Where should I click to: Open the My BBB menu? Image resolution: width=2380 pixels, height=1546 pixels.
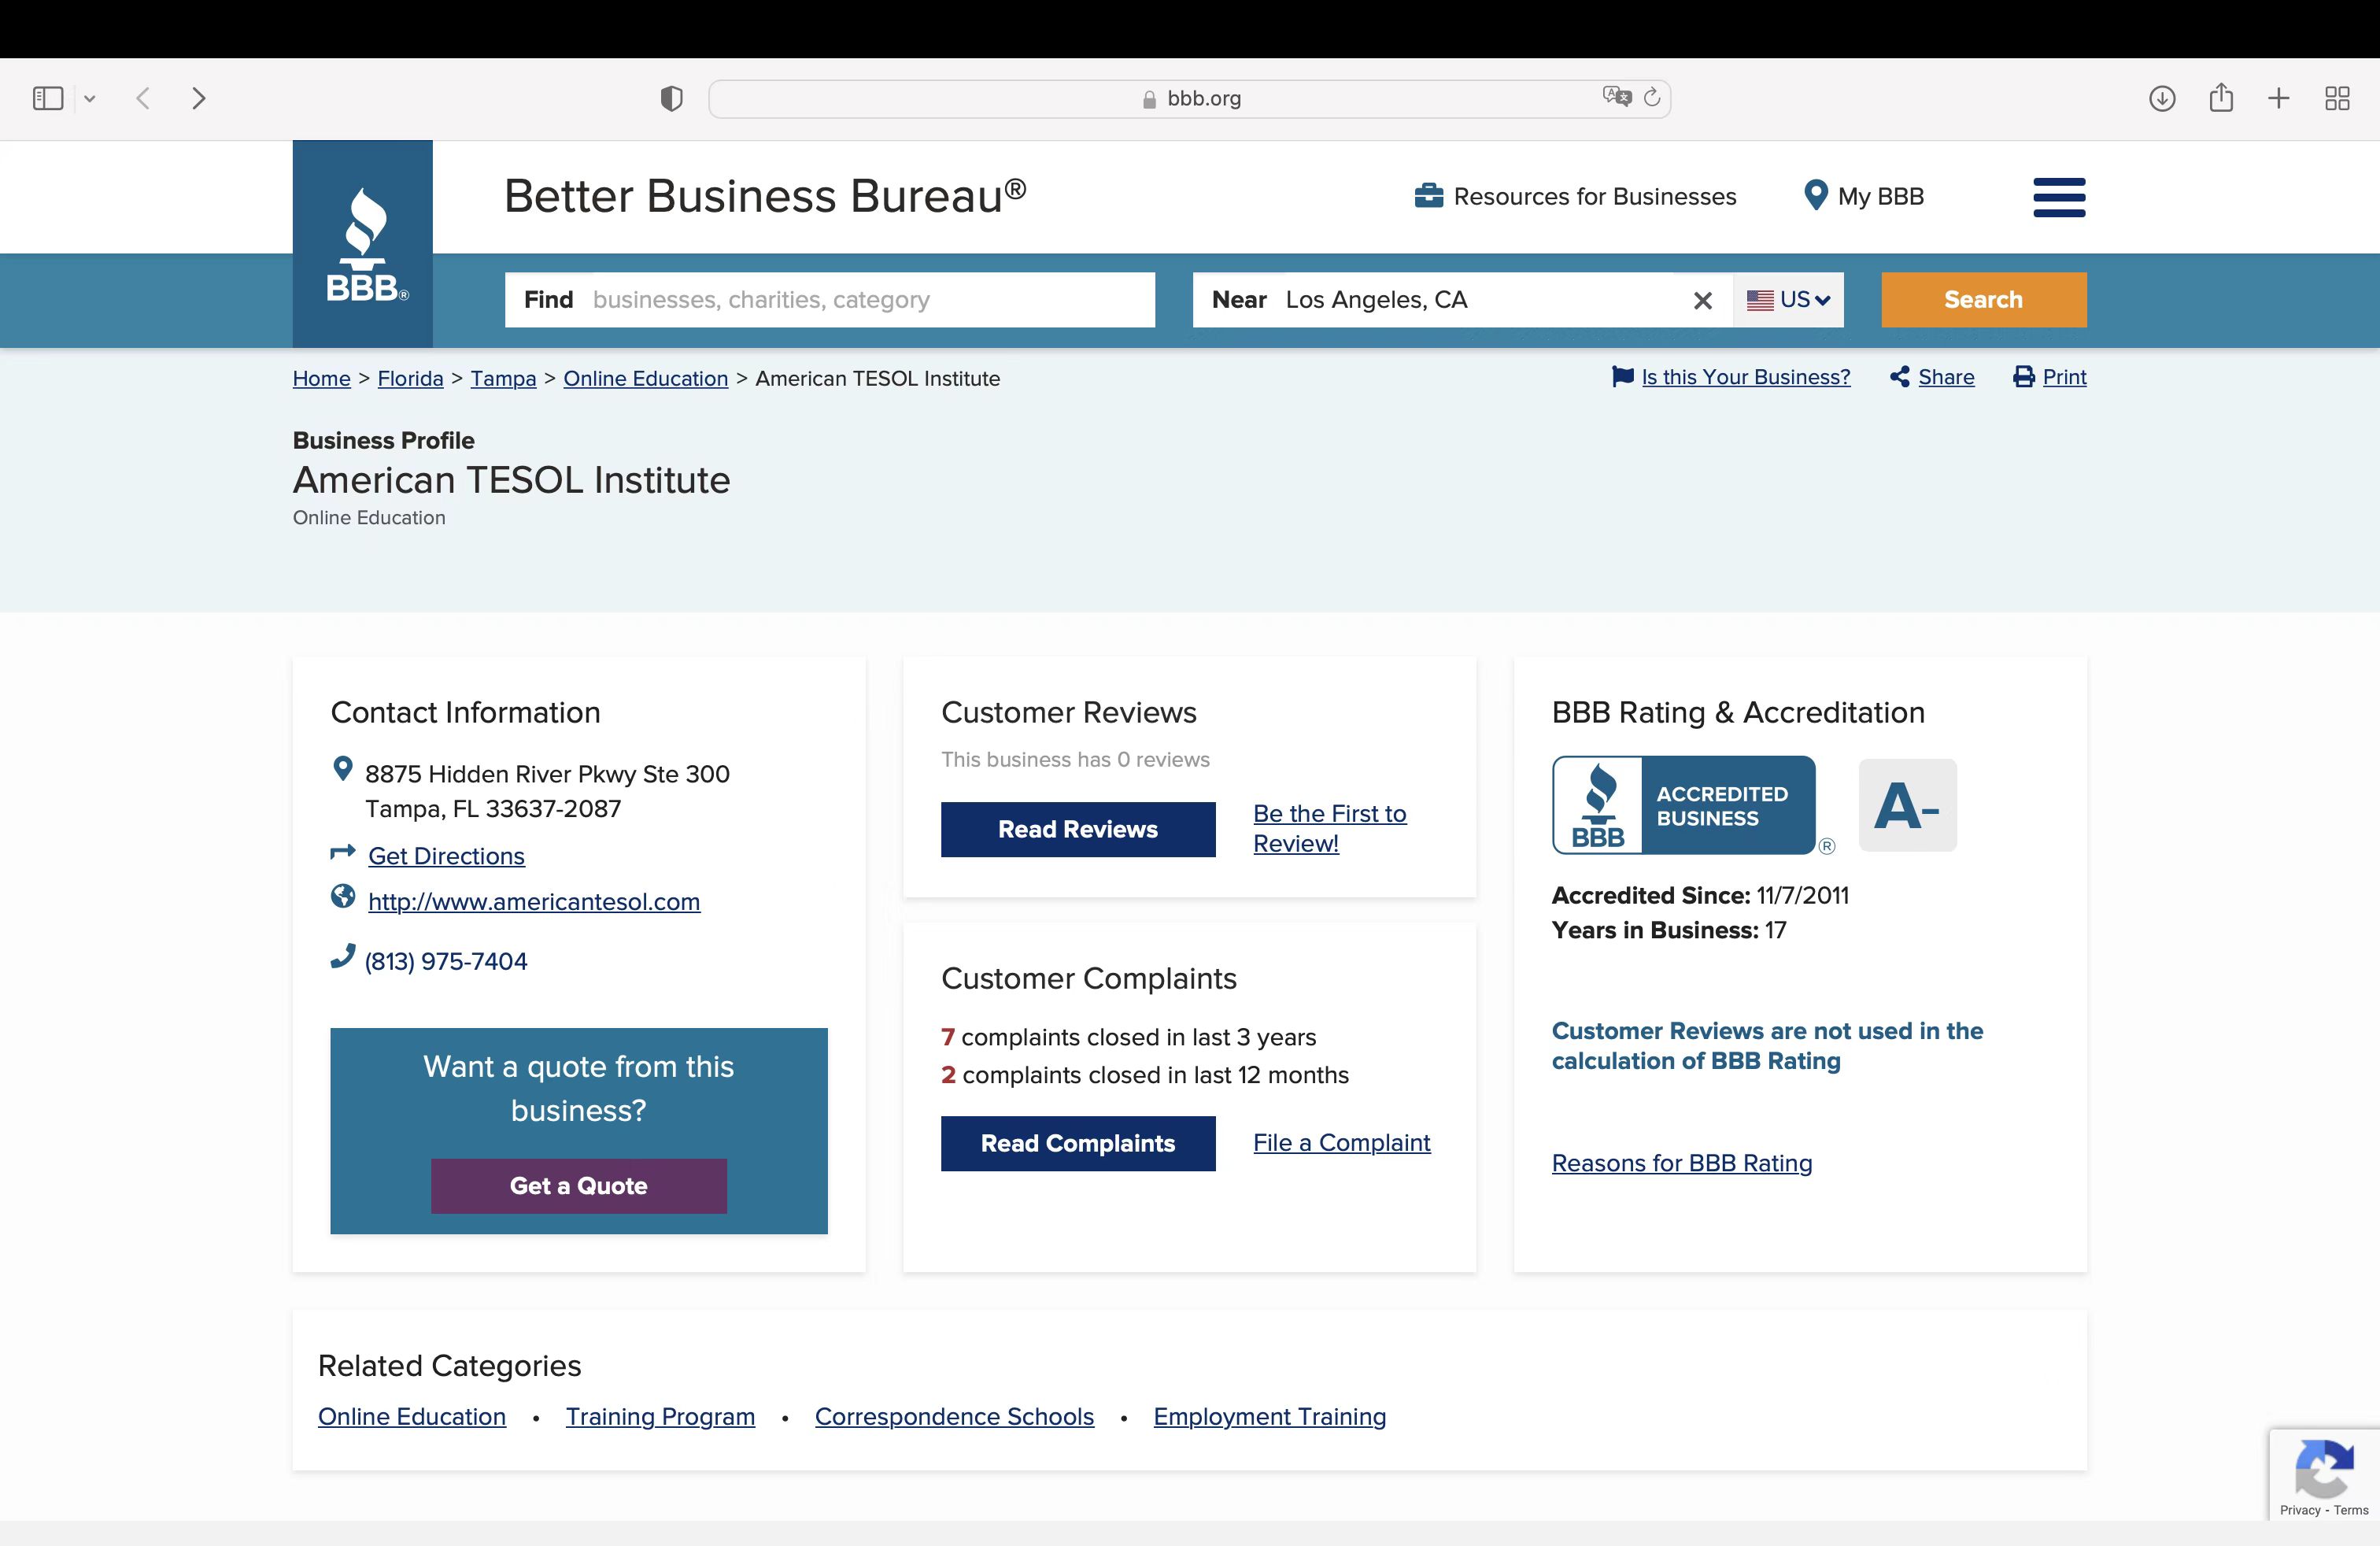click(1863, 196)
